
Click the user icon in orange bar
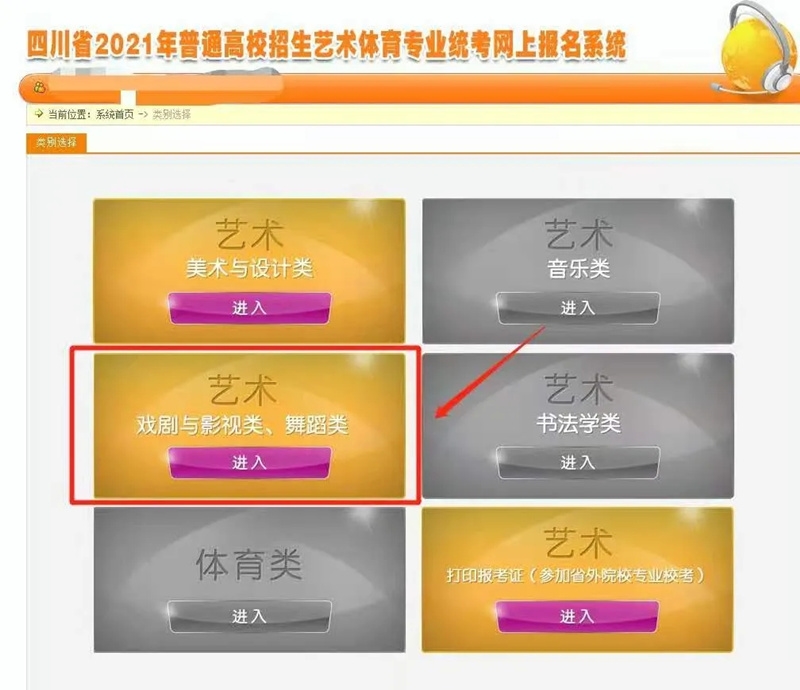[40, 87]
